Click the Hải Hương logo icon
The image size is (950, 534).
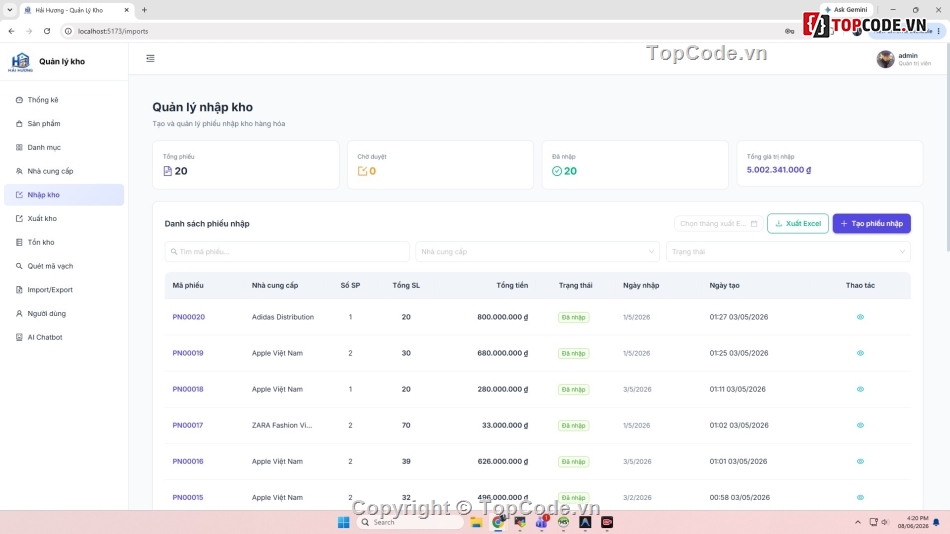21,62
